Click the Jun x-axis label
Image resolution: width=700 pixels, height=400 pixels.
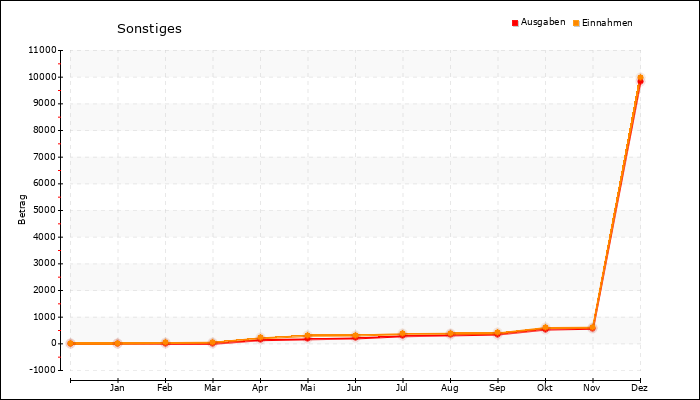tap(355, 387)
